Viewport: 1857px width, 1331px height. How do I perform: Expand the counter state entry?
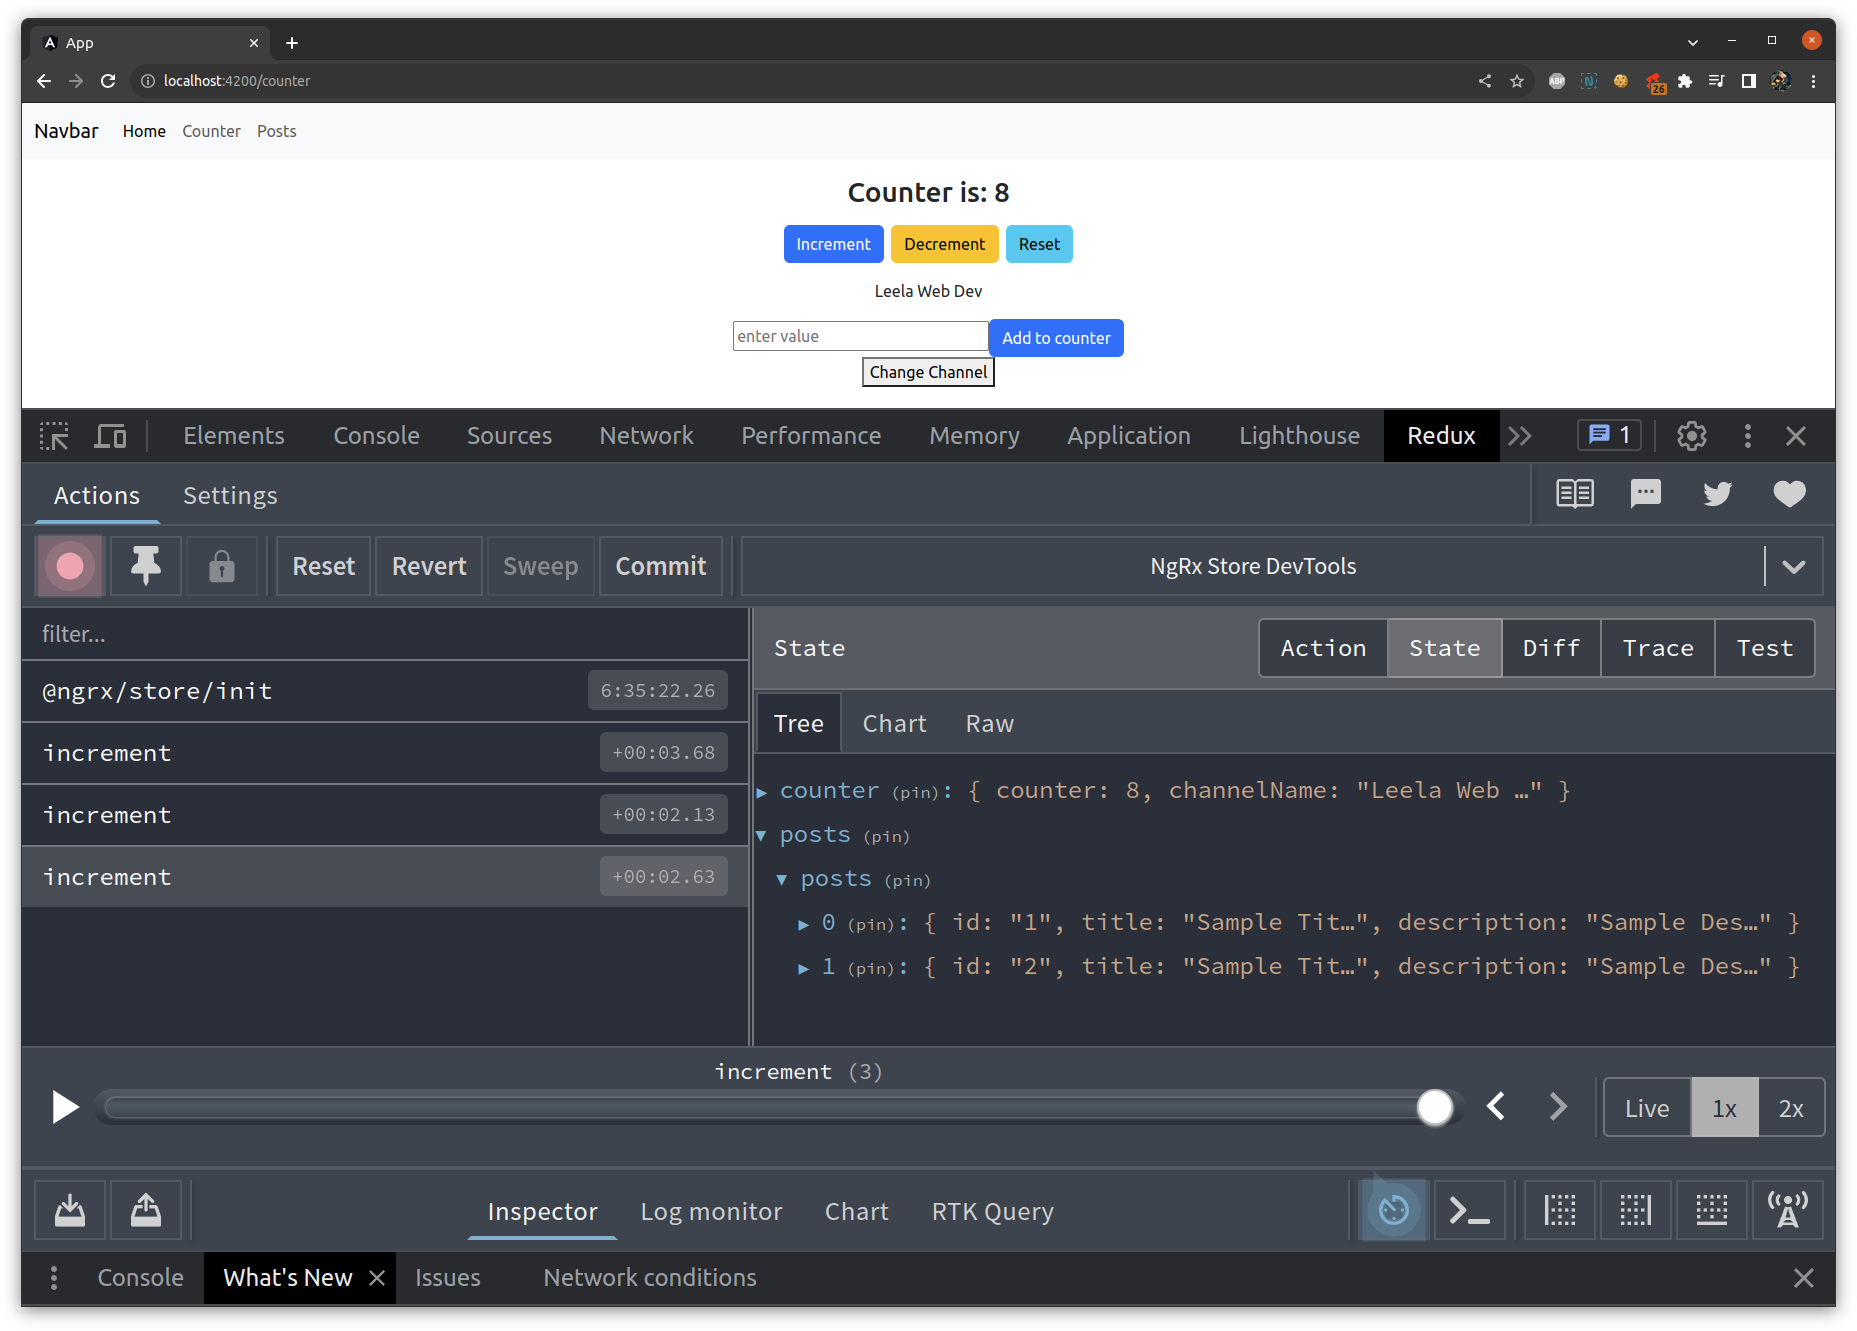tap(762, 790)
